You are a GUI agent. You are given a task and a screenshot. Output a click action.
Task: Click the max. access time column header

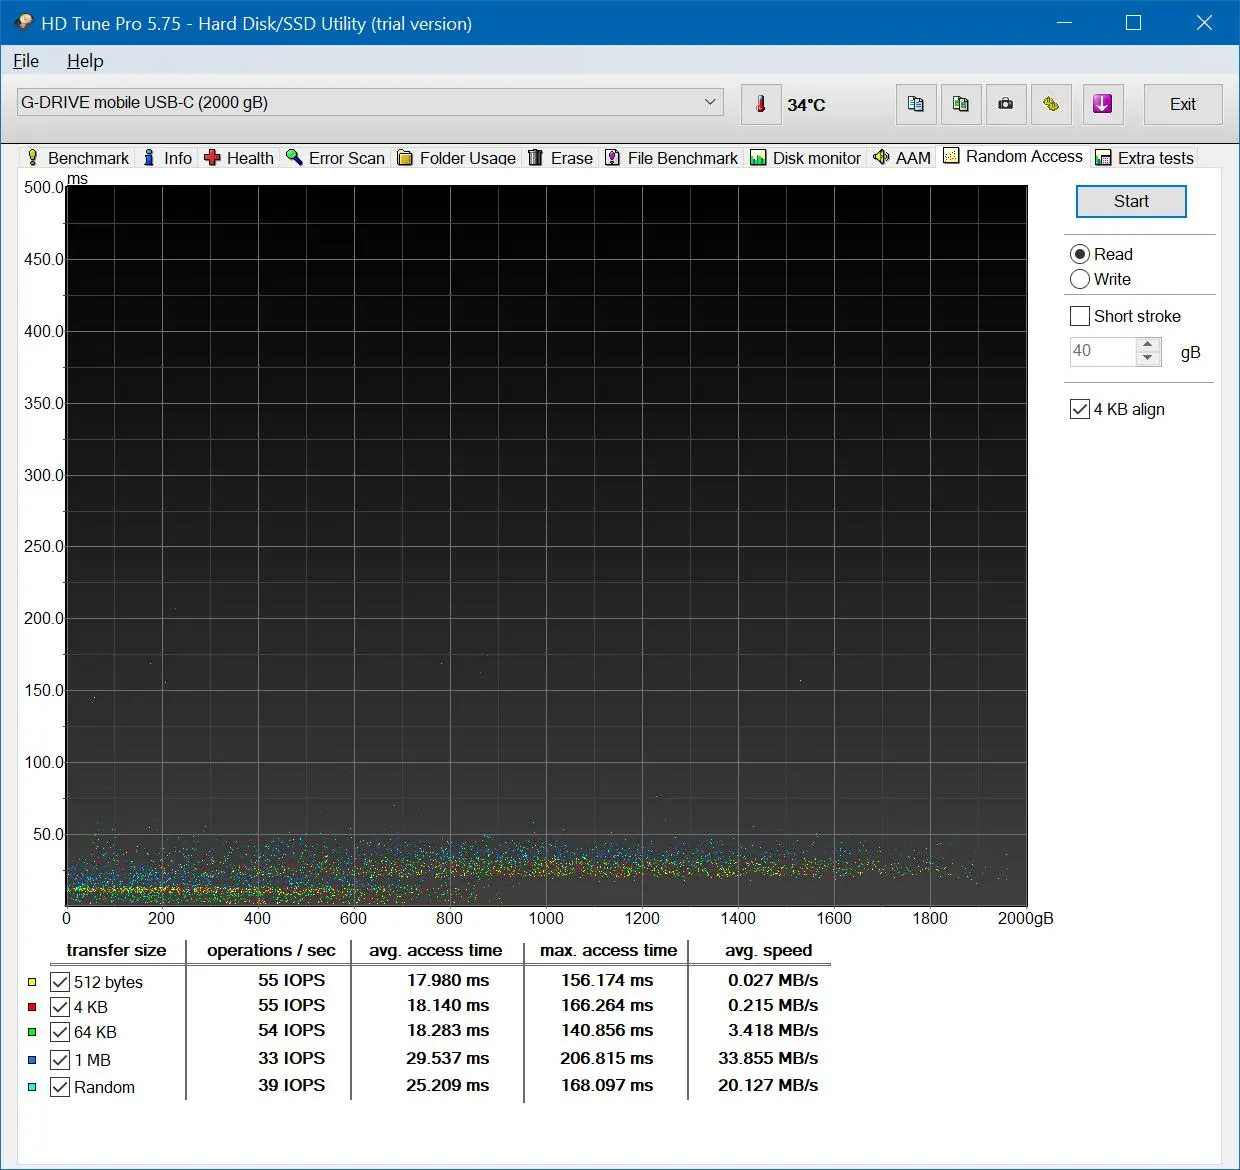click(608, 950)
